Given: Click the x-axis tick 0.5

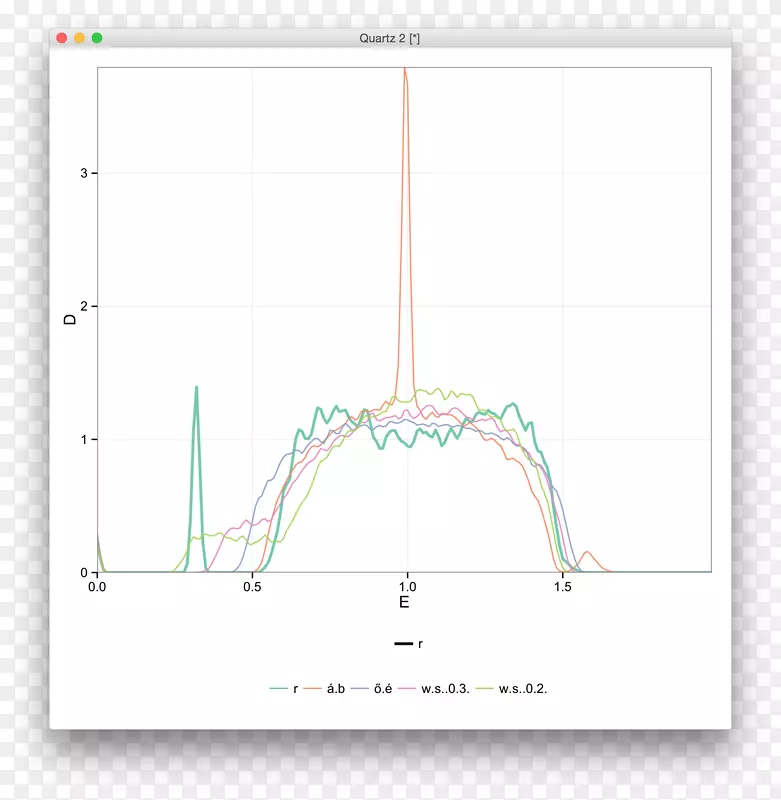Looking at the screenshot, I should [x=252, y=587].
